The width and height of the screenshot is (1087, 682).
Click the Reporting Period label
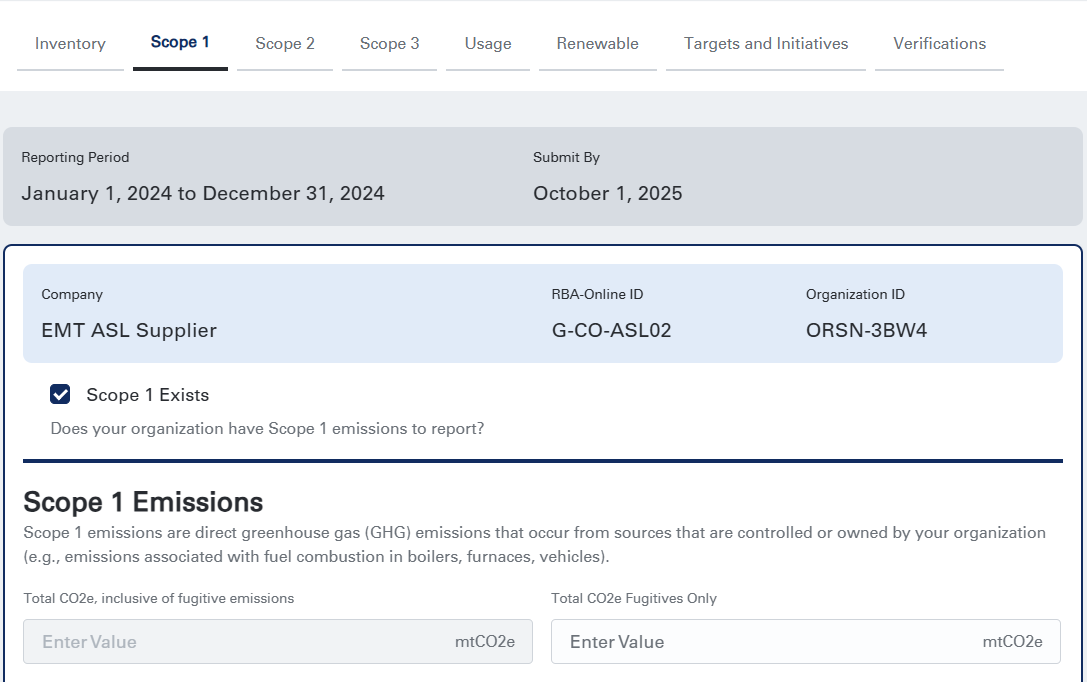point(76,157)
